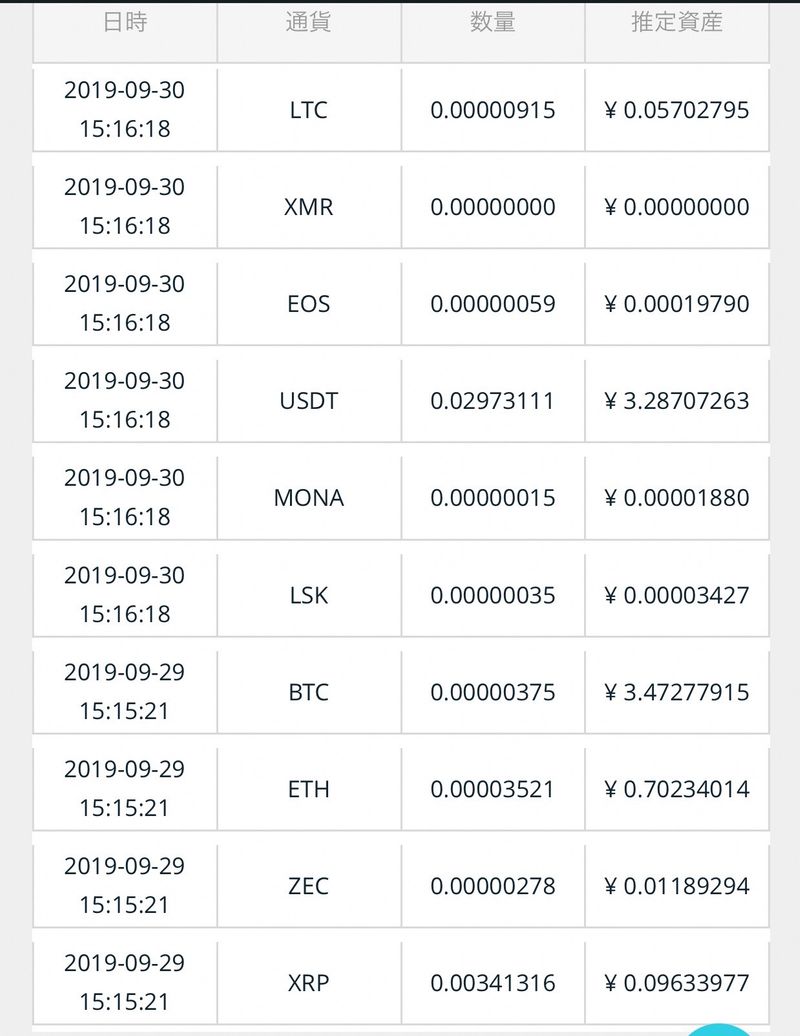Image resolution: width=800 pixels, height=1036 pixels.
Task: Select the ETH currency cell
Action: pyautogui.click(x=308, y=789)
